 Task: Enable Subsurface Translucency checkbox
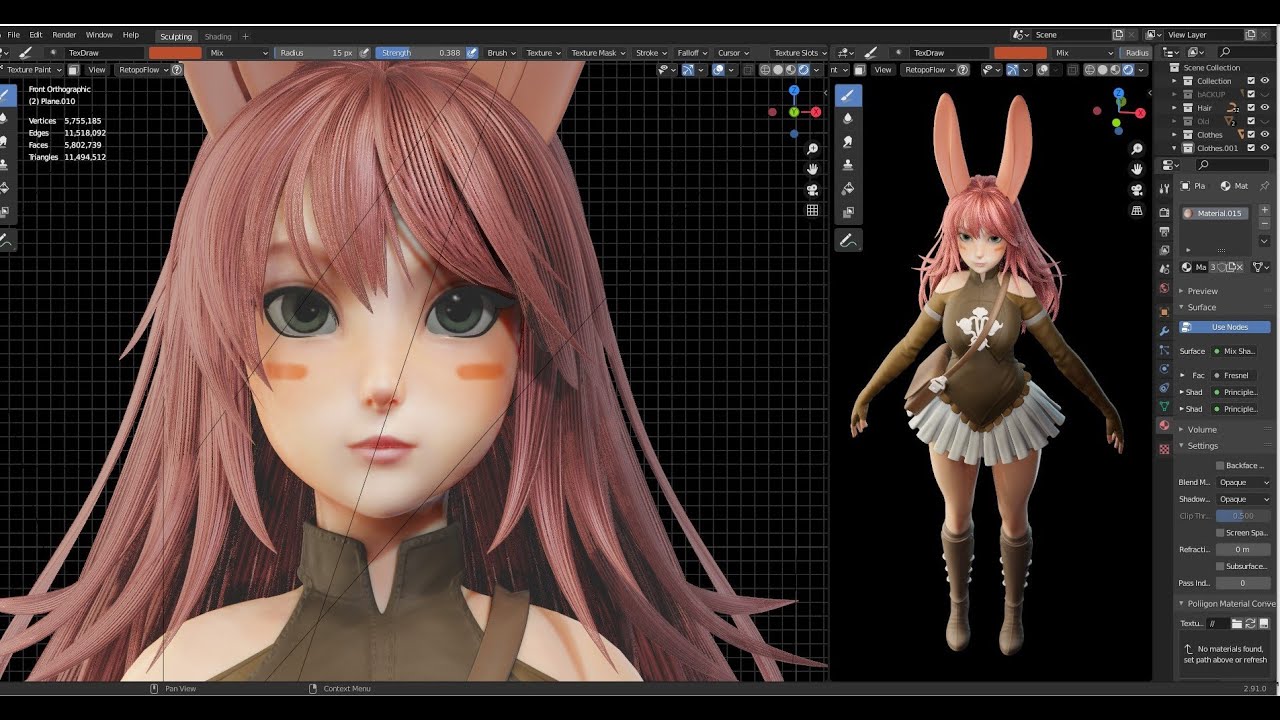coord(1220,566)
